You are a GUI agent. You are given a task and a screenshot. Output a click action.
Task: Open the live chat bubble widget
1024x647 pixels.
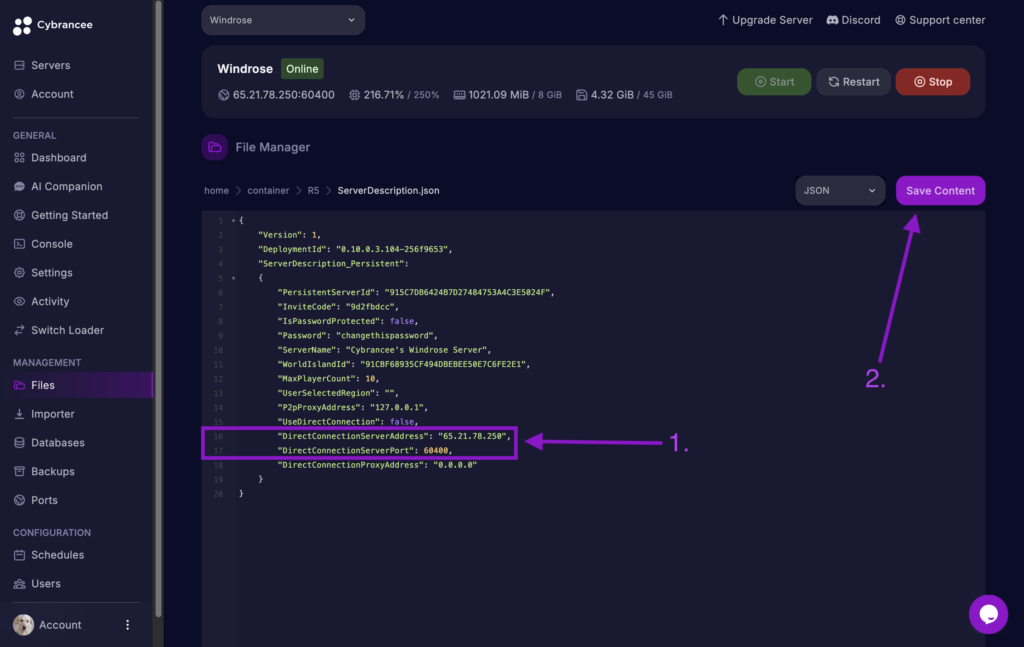click(x=988, y=614)
